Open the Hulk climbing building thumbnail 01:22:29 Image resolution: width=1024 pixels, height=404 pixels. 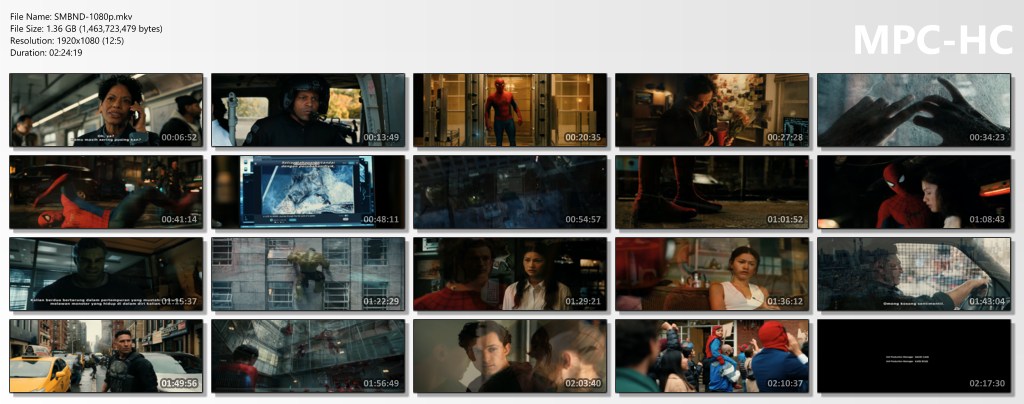[x=308, y=274]
